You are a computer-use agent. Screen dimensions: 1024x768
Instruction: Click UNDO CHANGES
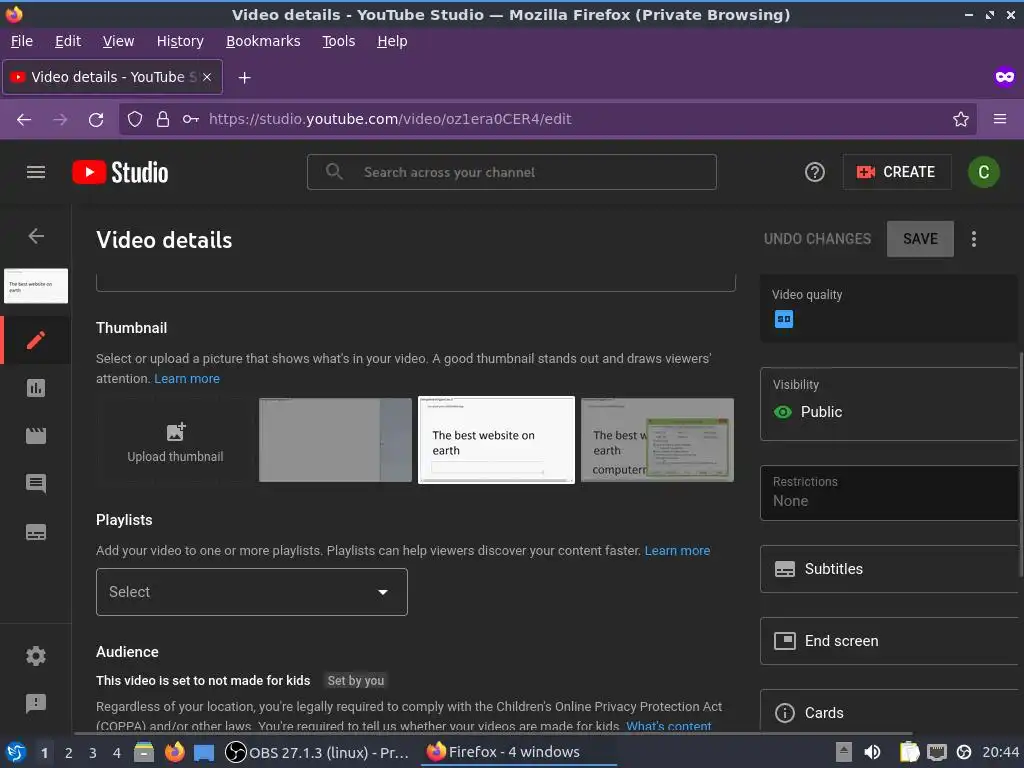point(817,239)
